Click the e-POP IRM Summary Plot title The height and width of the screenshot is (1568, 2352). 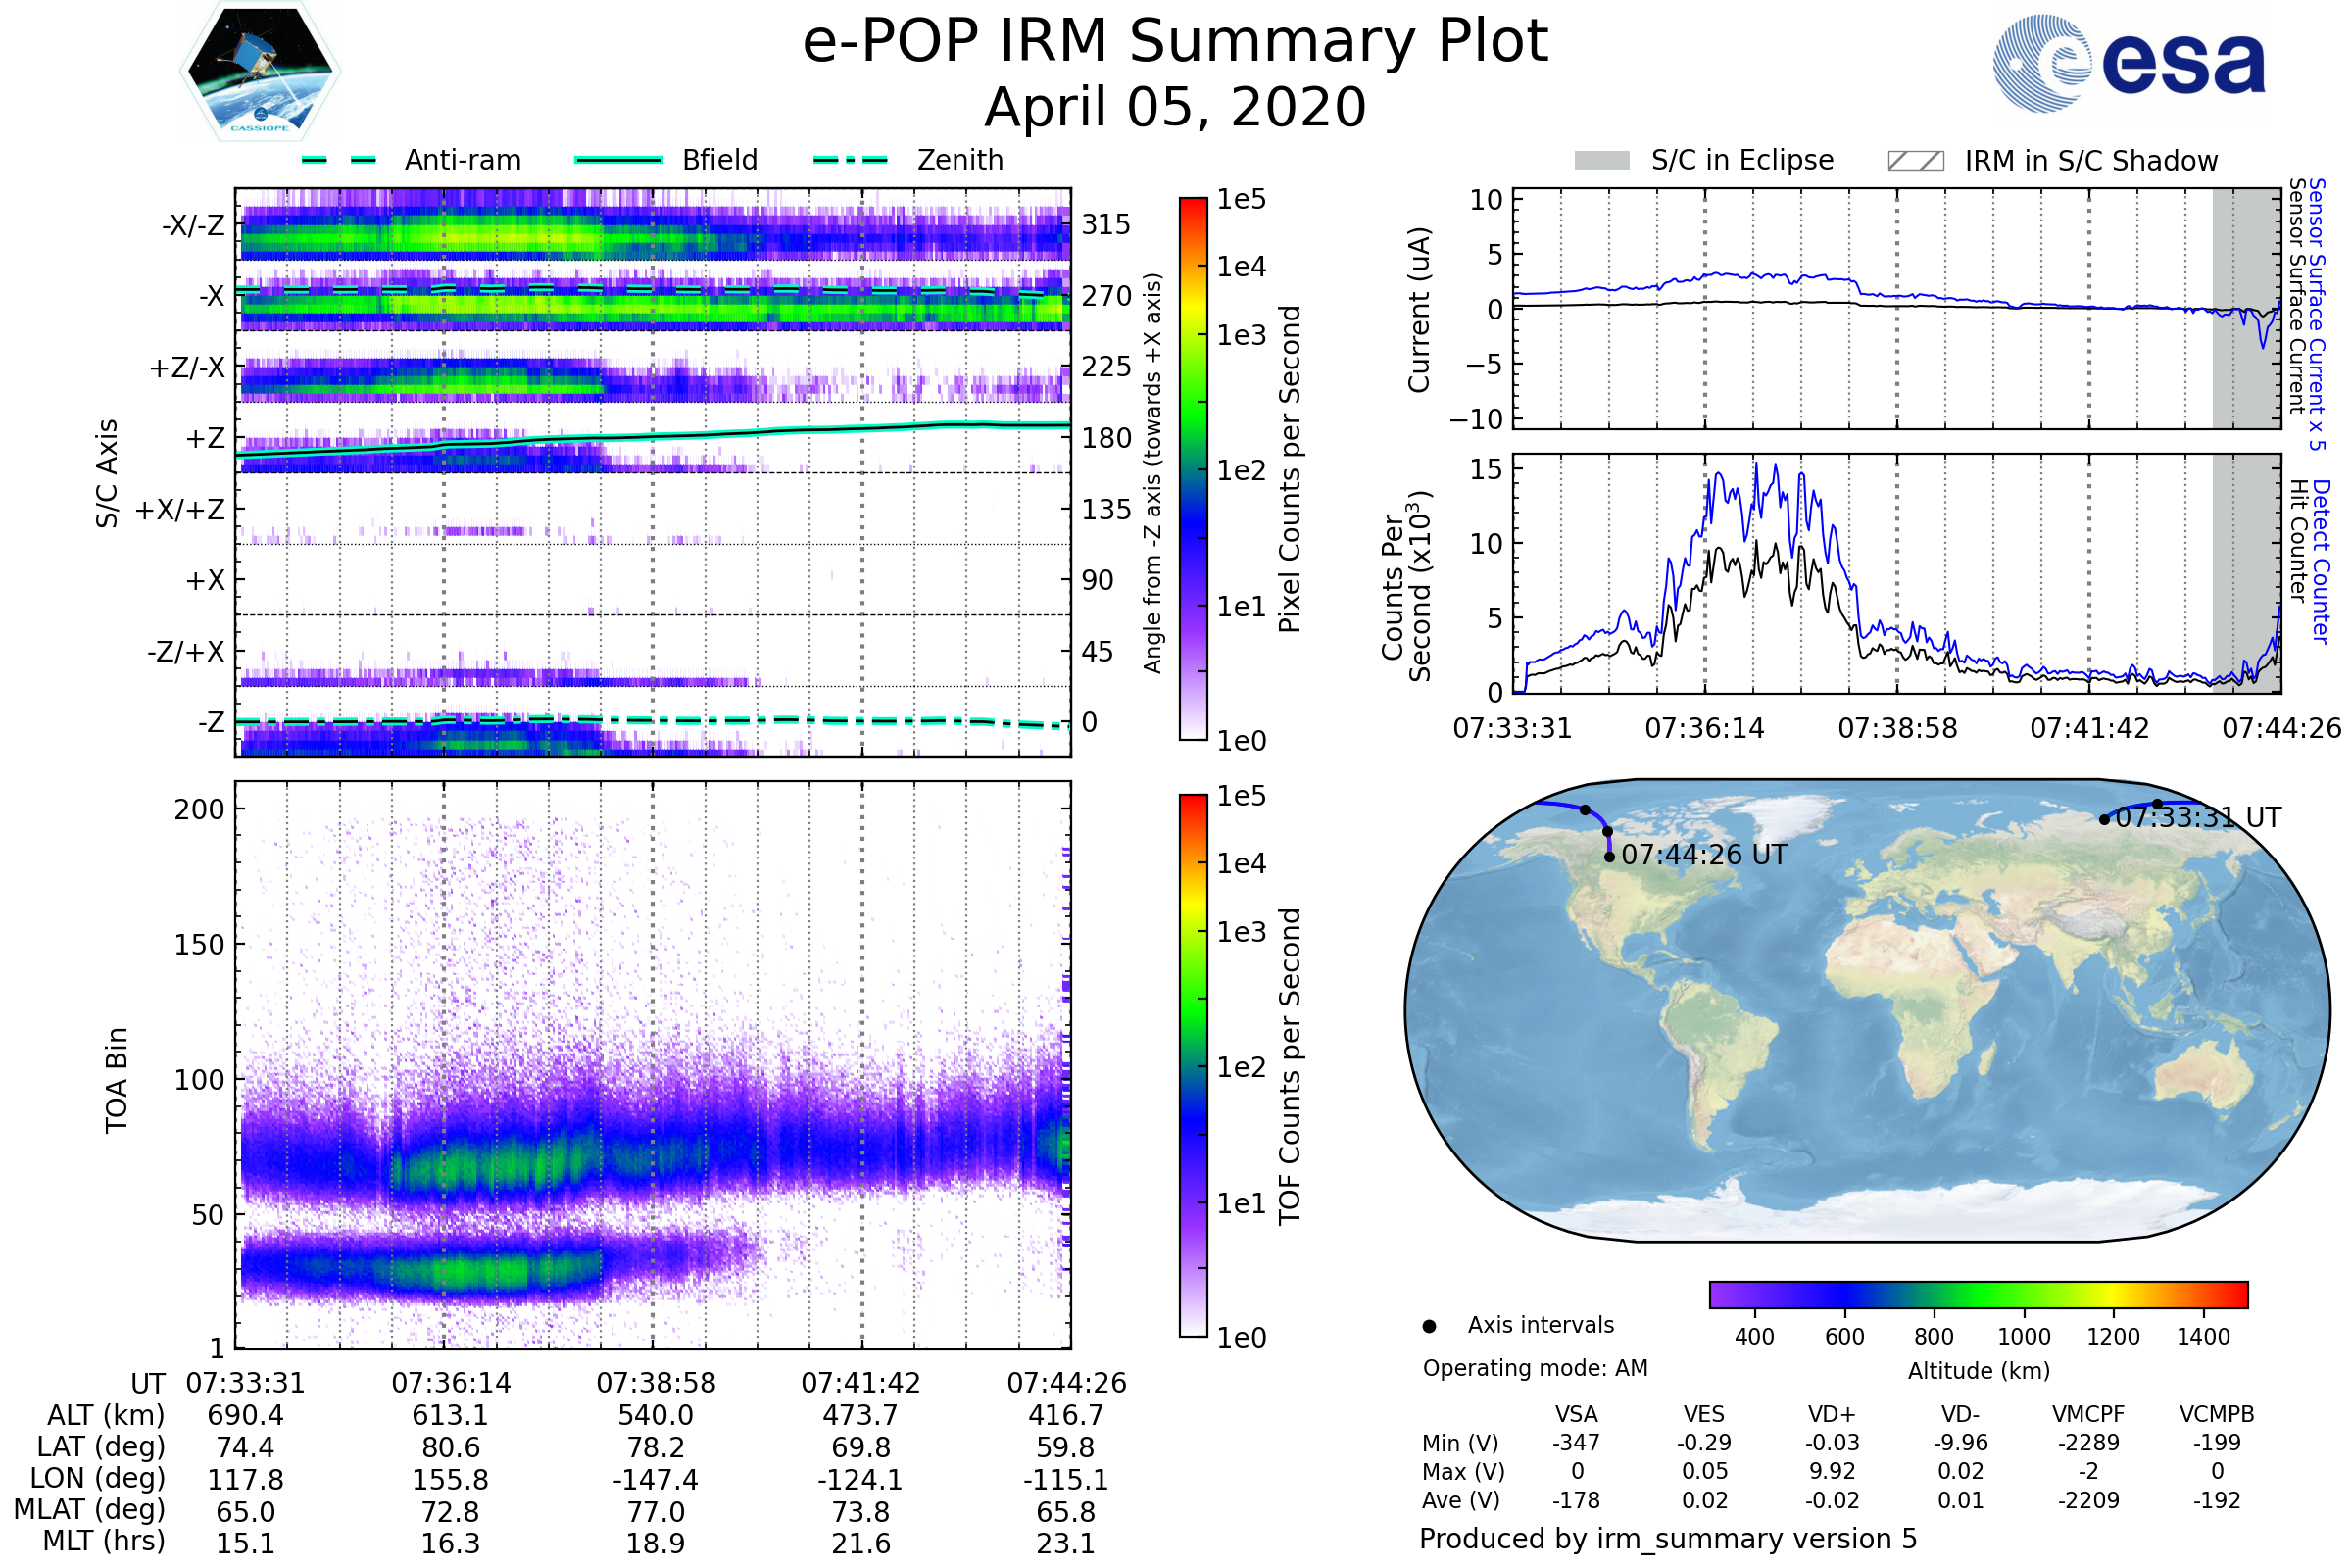pos(1175,42)
